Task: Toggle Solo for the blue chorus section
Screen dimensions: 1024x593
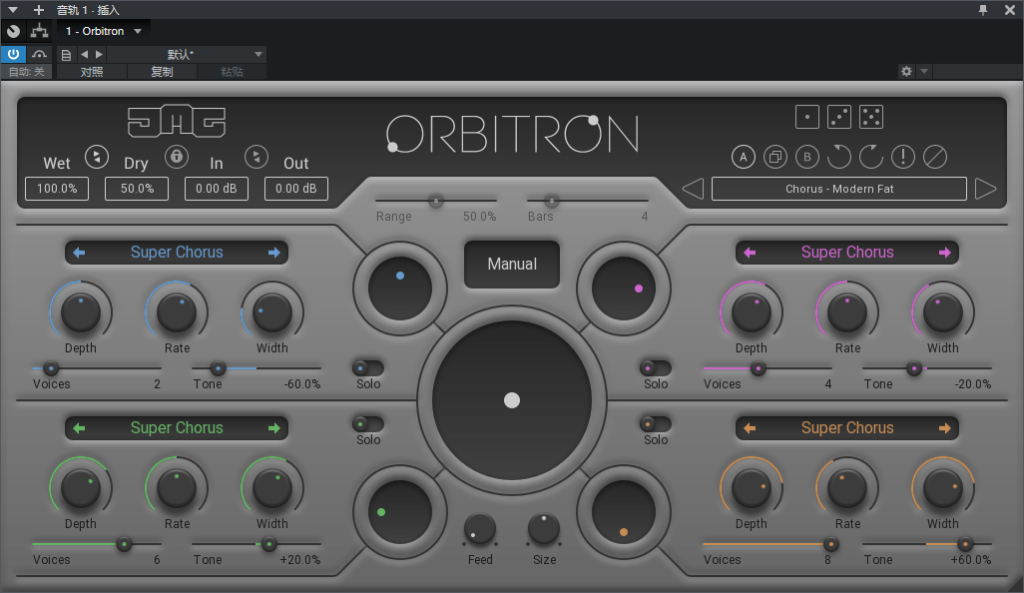Action: [x=368, y=368]
